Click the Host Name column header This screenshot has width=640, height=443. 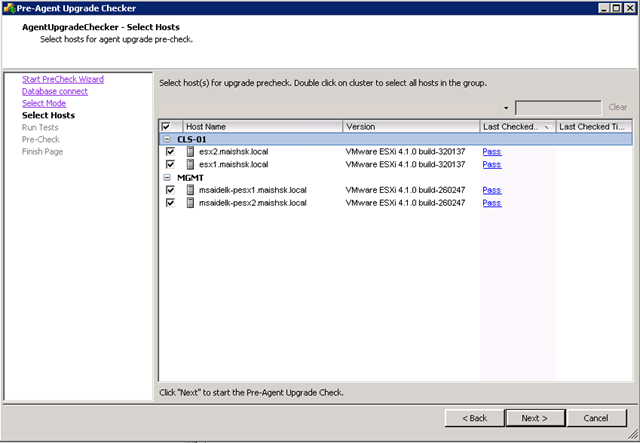click(x=263, y=127)
